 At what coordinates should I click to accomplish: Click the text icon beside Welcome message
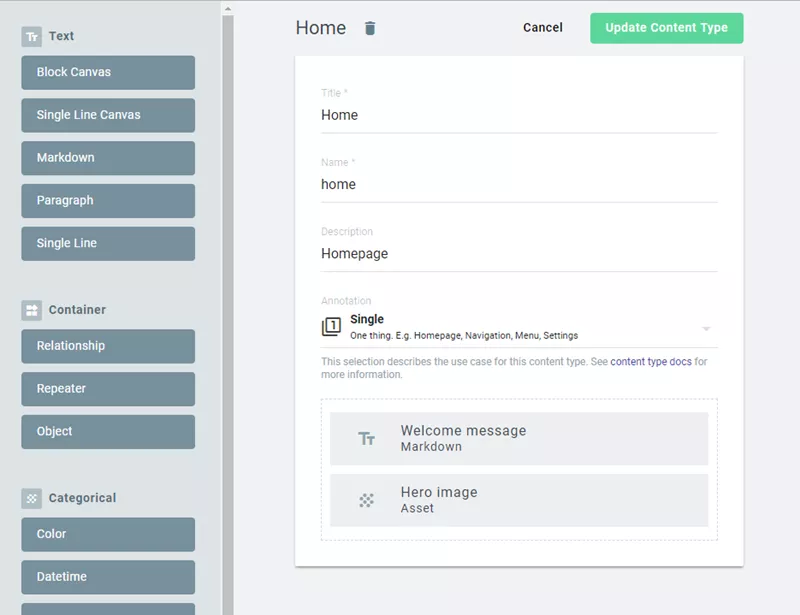[367, 438]
